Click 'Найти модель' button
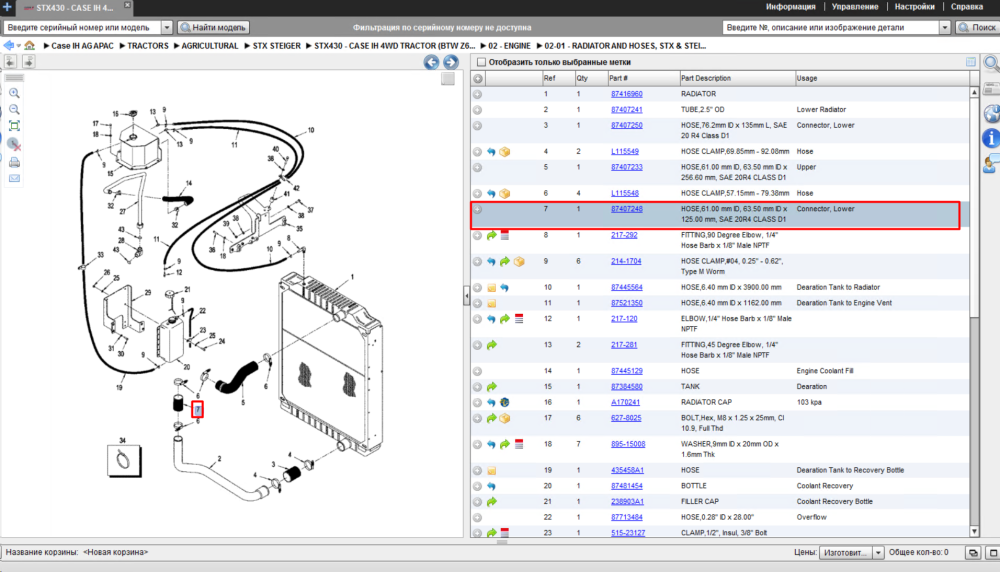 (213, 27)
